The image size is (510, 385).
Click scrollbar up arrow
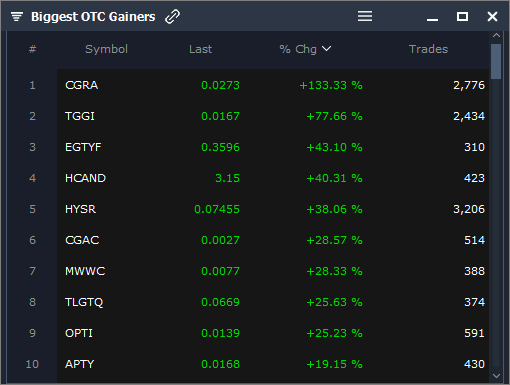click(496, 35)
